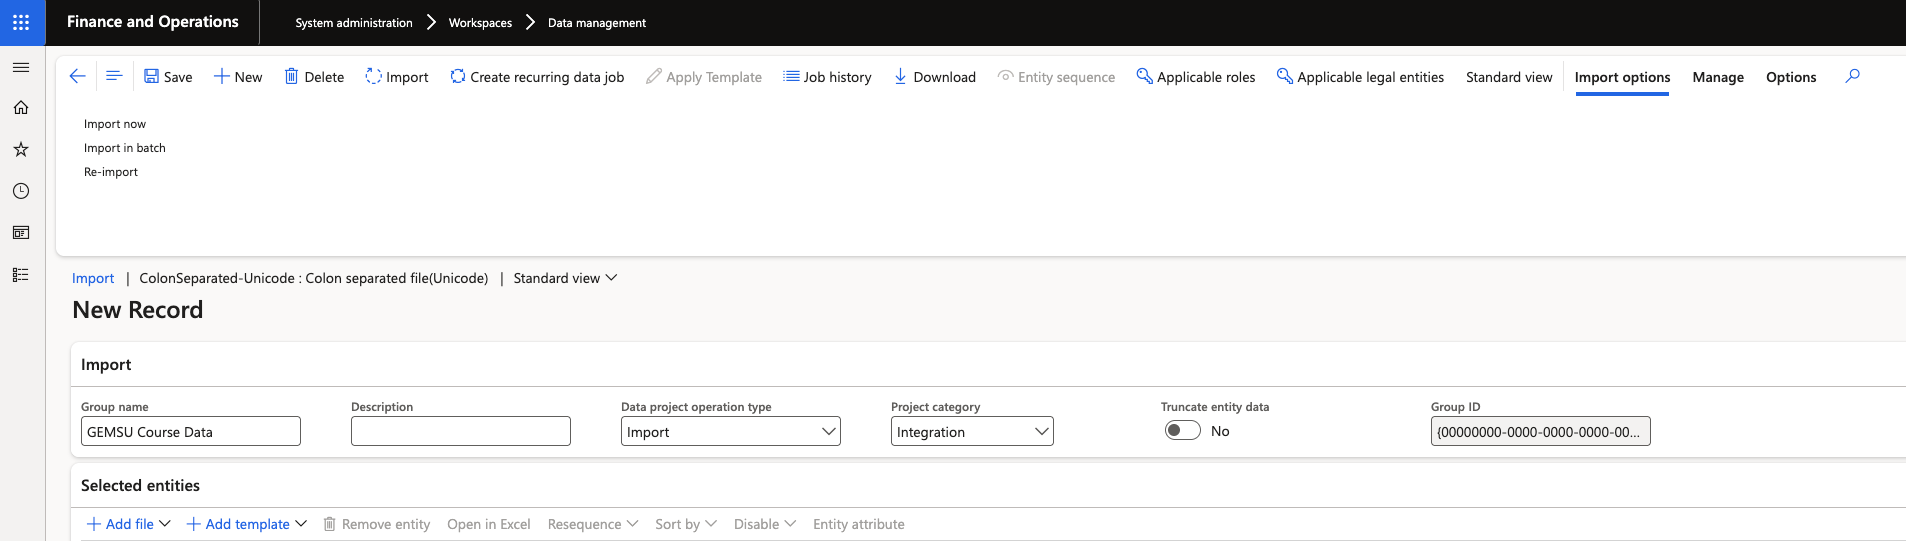Viewport: 1906px width, 541px height.
Task: Save the import project
Action: (x=168, y=77)
